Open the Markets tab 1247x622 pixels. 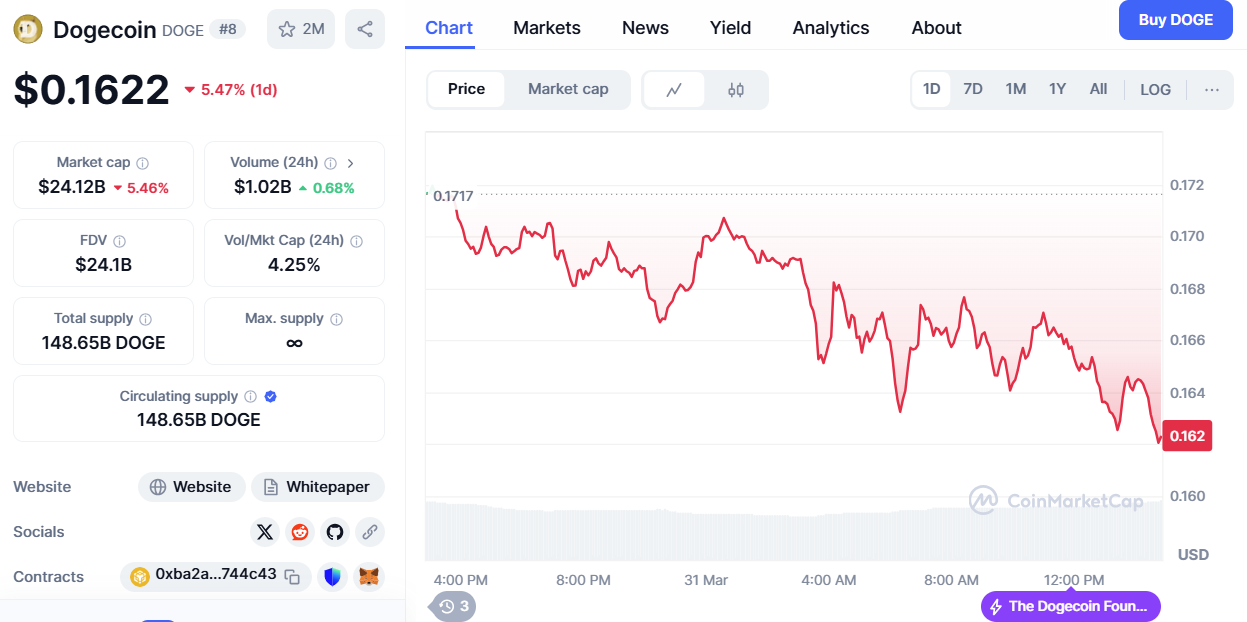point(547,28)
